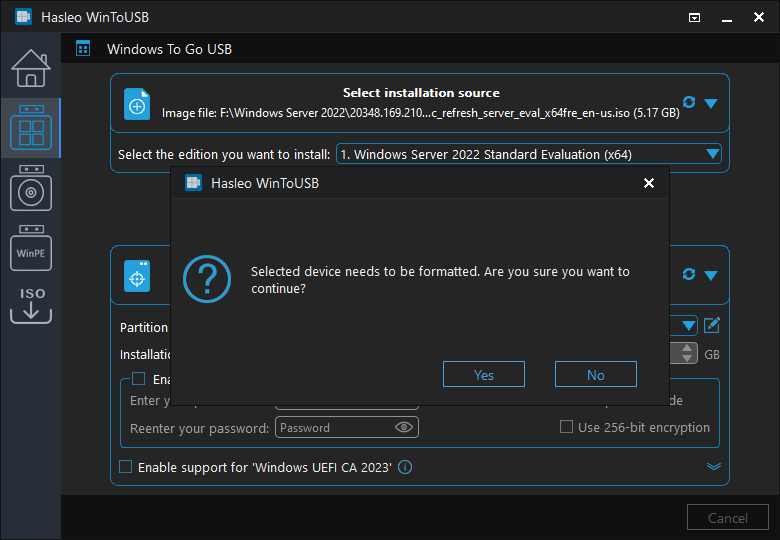Go to Home in the sidebar
Image resolution: width=780 pixels, height=540 pixels.
(31, 68)
